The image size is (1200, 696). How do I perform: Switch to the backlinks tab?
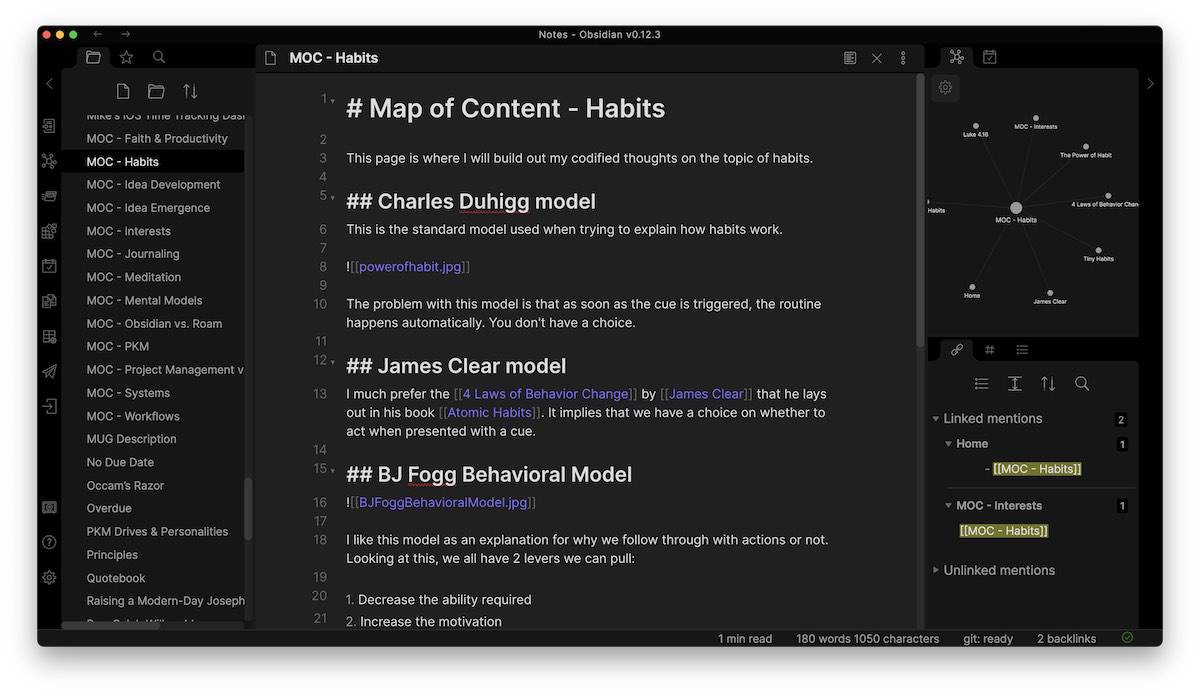coord(957,349)
